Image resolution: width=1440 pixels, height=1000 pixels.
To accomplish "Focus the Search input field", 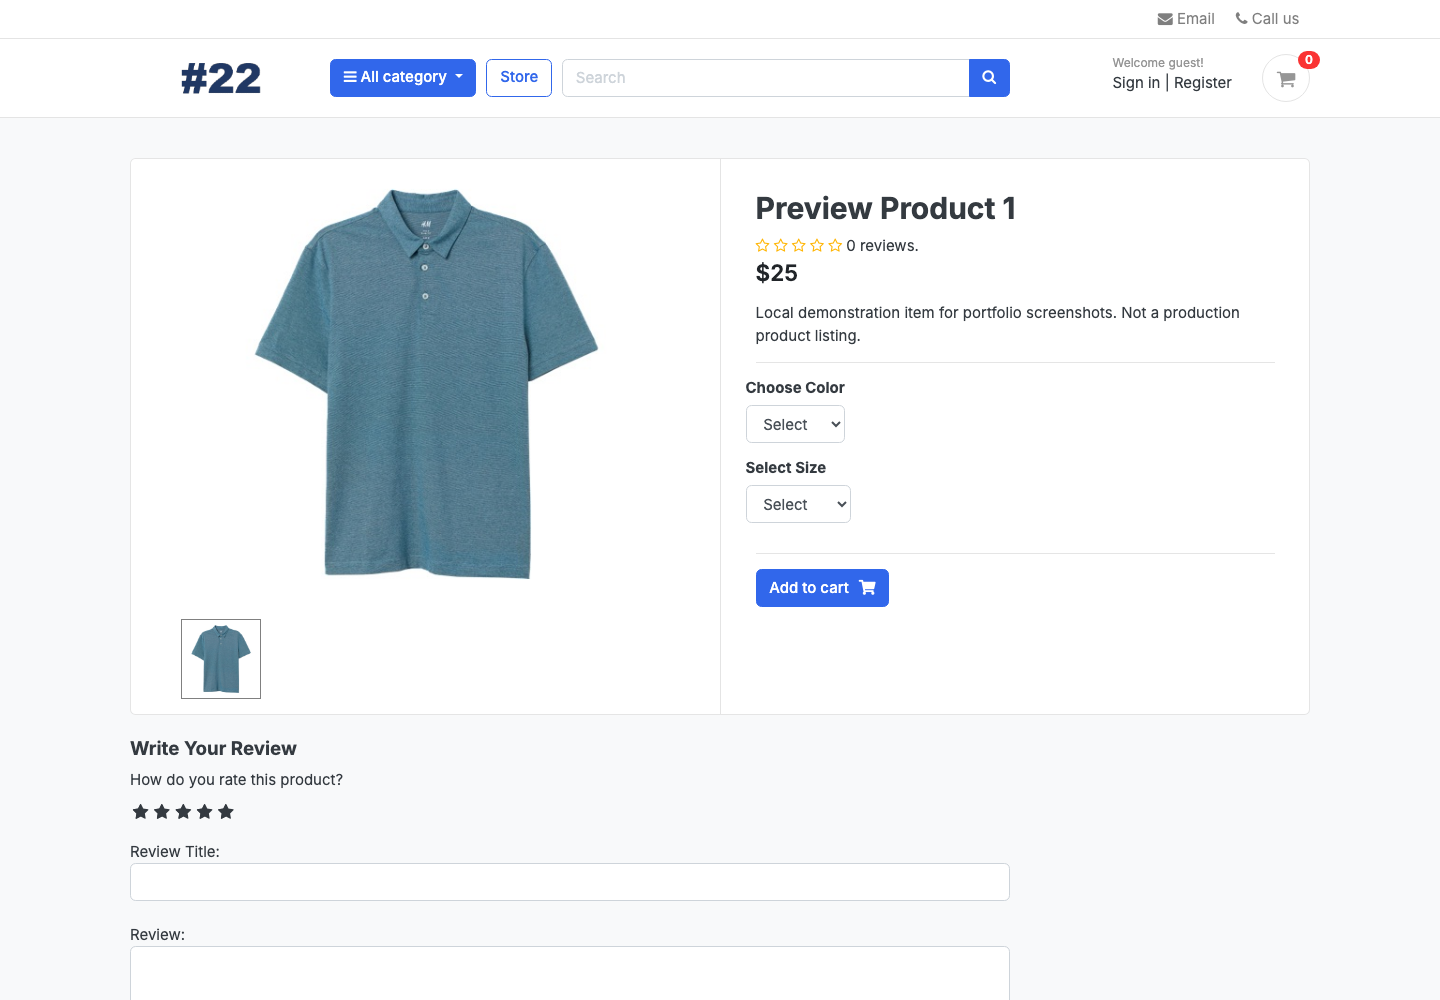I will [766, 78].
